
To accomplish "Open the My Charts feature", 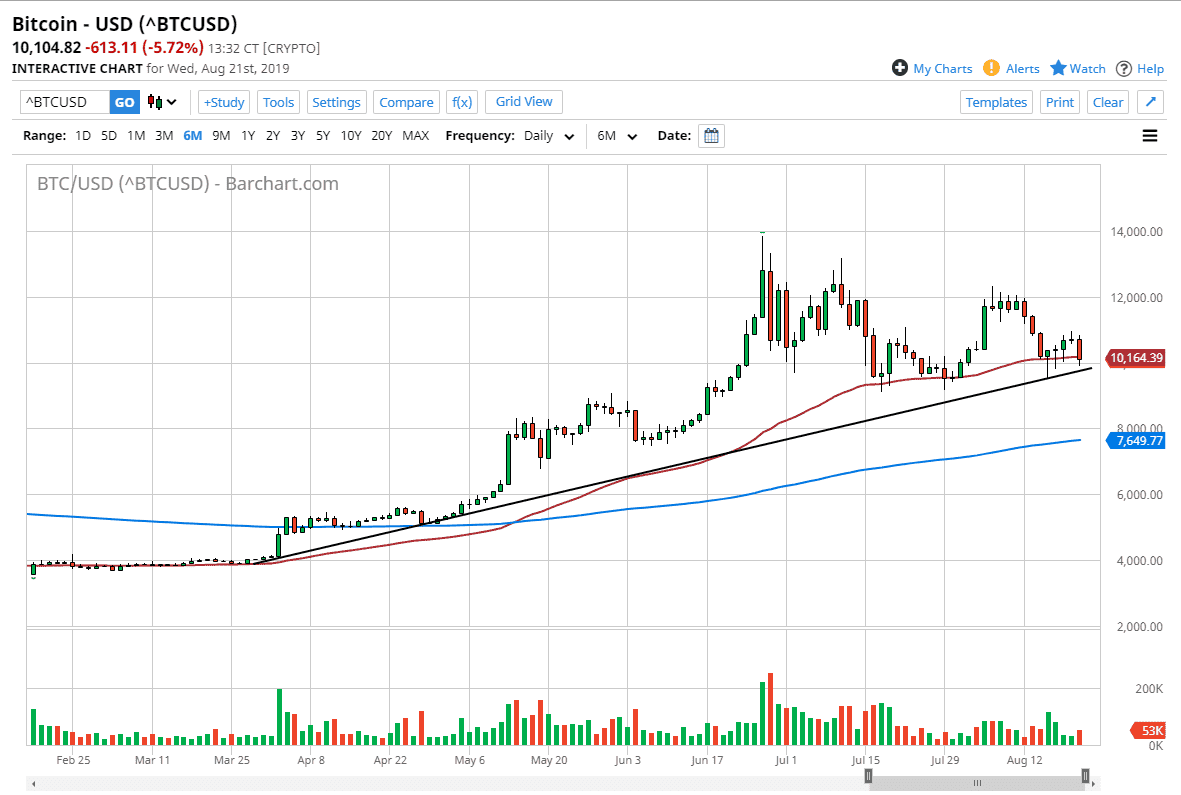I will click(932, 68).
